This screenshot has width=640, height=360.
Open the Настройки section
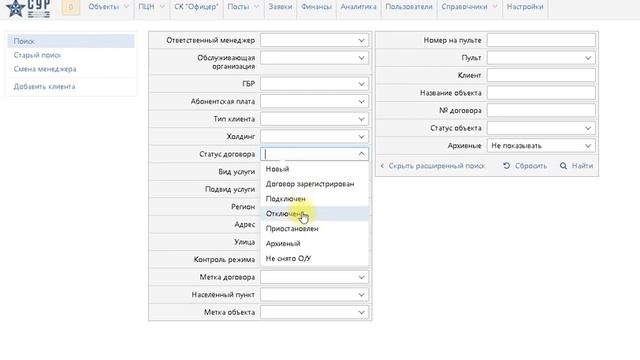(x=525, y=7)
